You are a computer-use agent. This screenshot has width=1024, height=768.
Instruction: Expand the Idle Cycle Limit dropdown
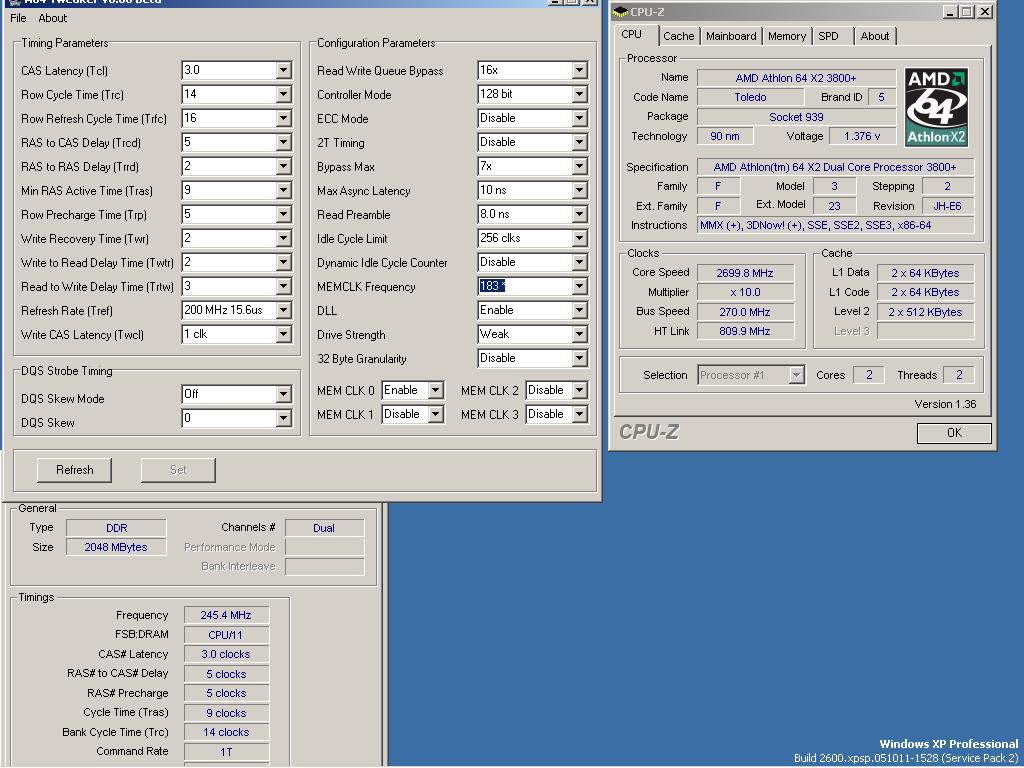tap(579, 238)
